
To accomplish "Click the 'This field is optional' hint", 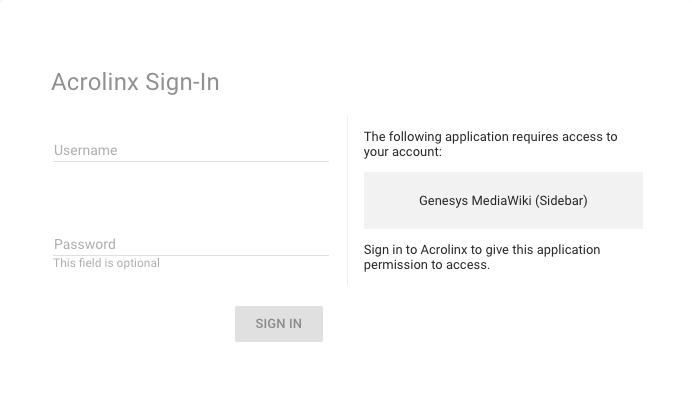I will pyautogui.click(x=106, y=263).
